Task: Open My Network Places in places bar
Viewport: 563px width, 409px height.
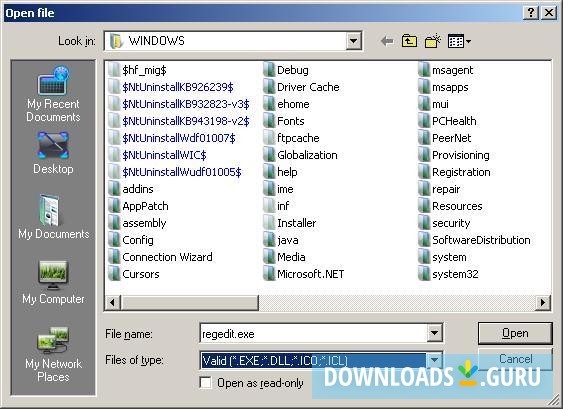Action: coord(53,355)
